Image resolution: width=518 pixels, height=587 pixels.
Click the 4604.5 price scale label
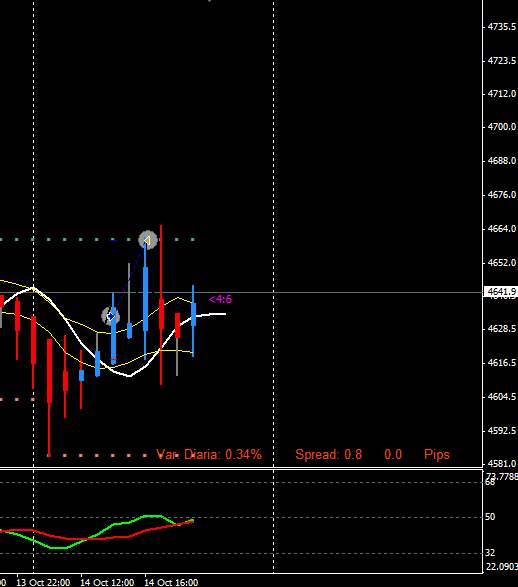tap(502, 396)
